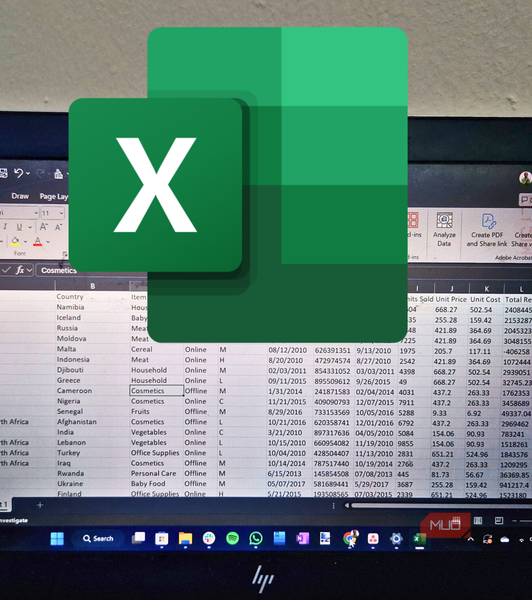Open the Page Layout ribbon tab
Image resolution: width=532 pixels, height=600 pixels.
[54, 196]
